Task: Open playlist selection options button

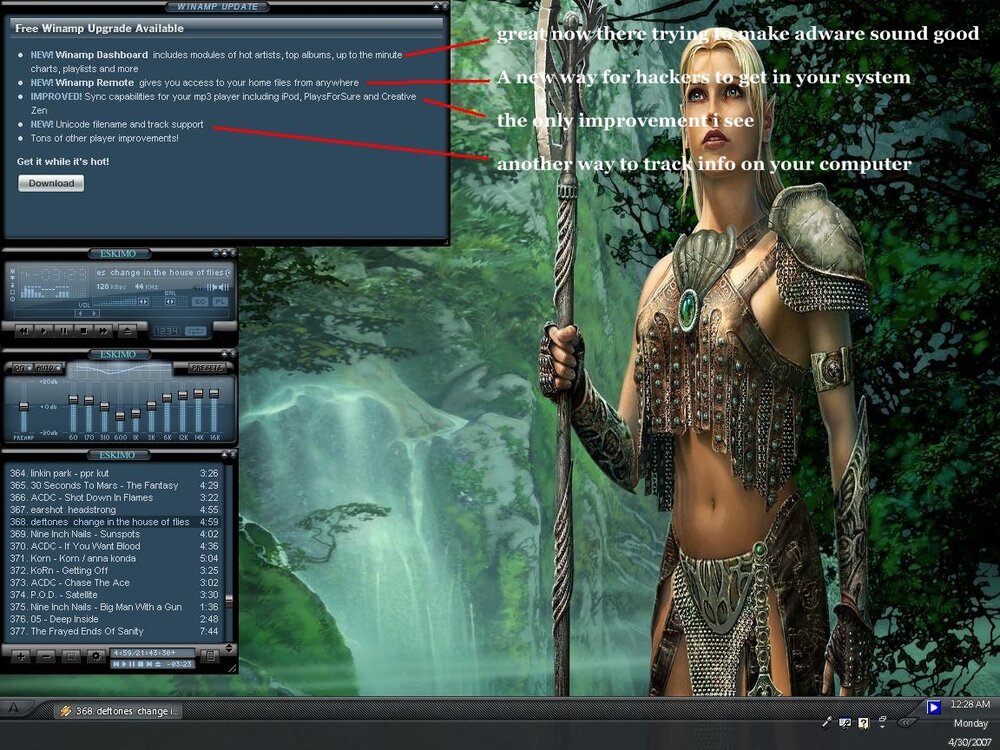Action: [x=71, y=656]
